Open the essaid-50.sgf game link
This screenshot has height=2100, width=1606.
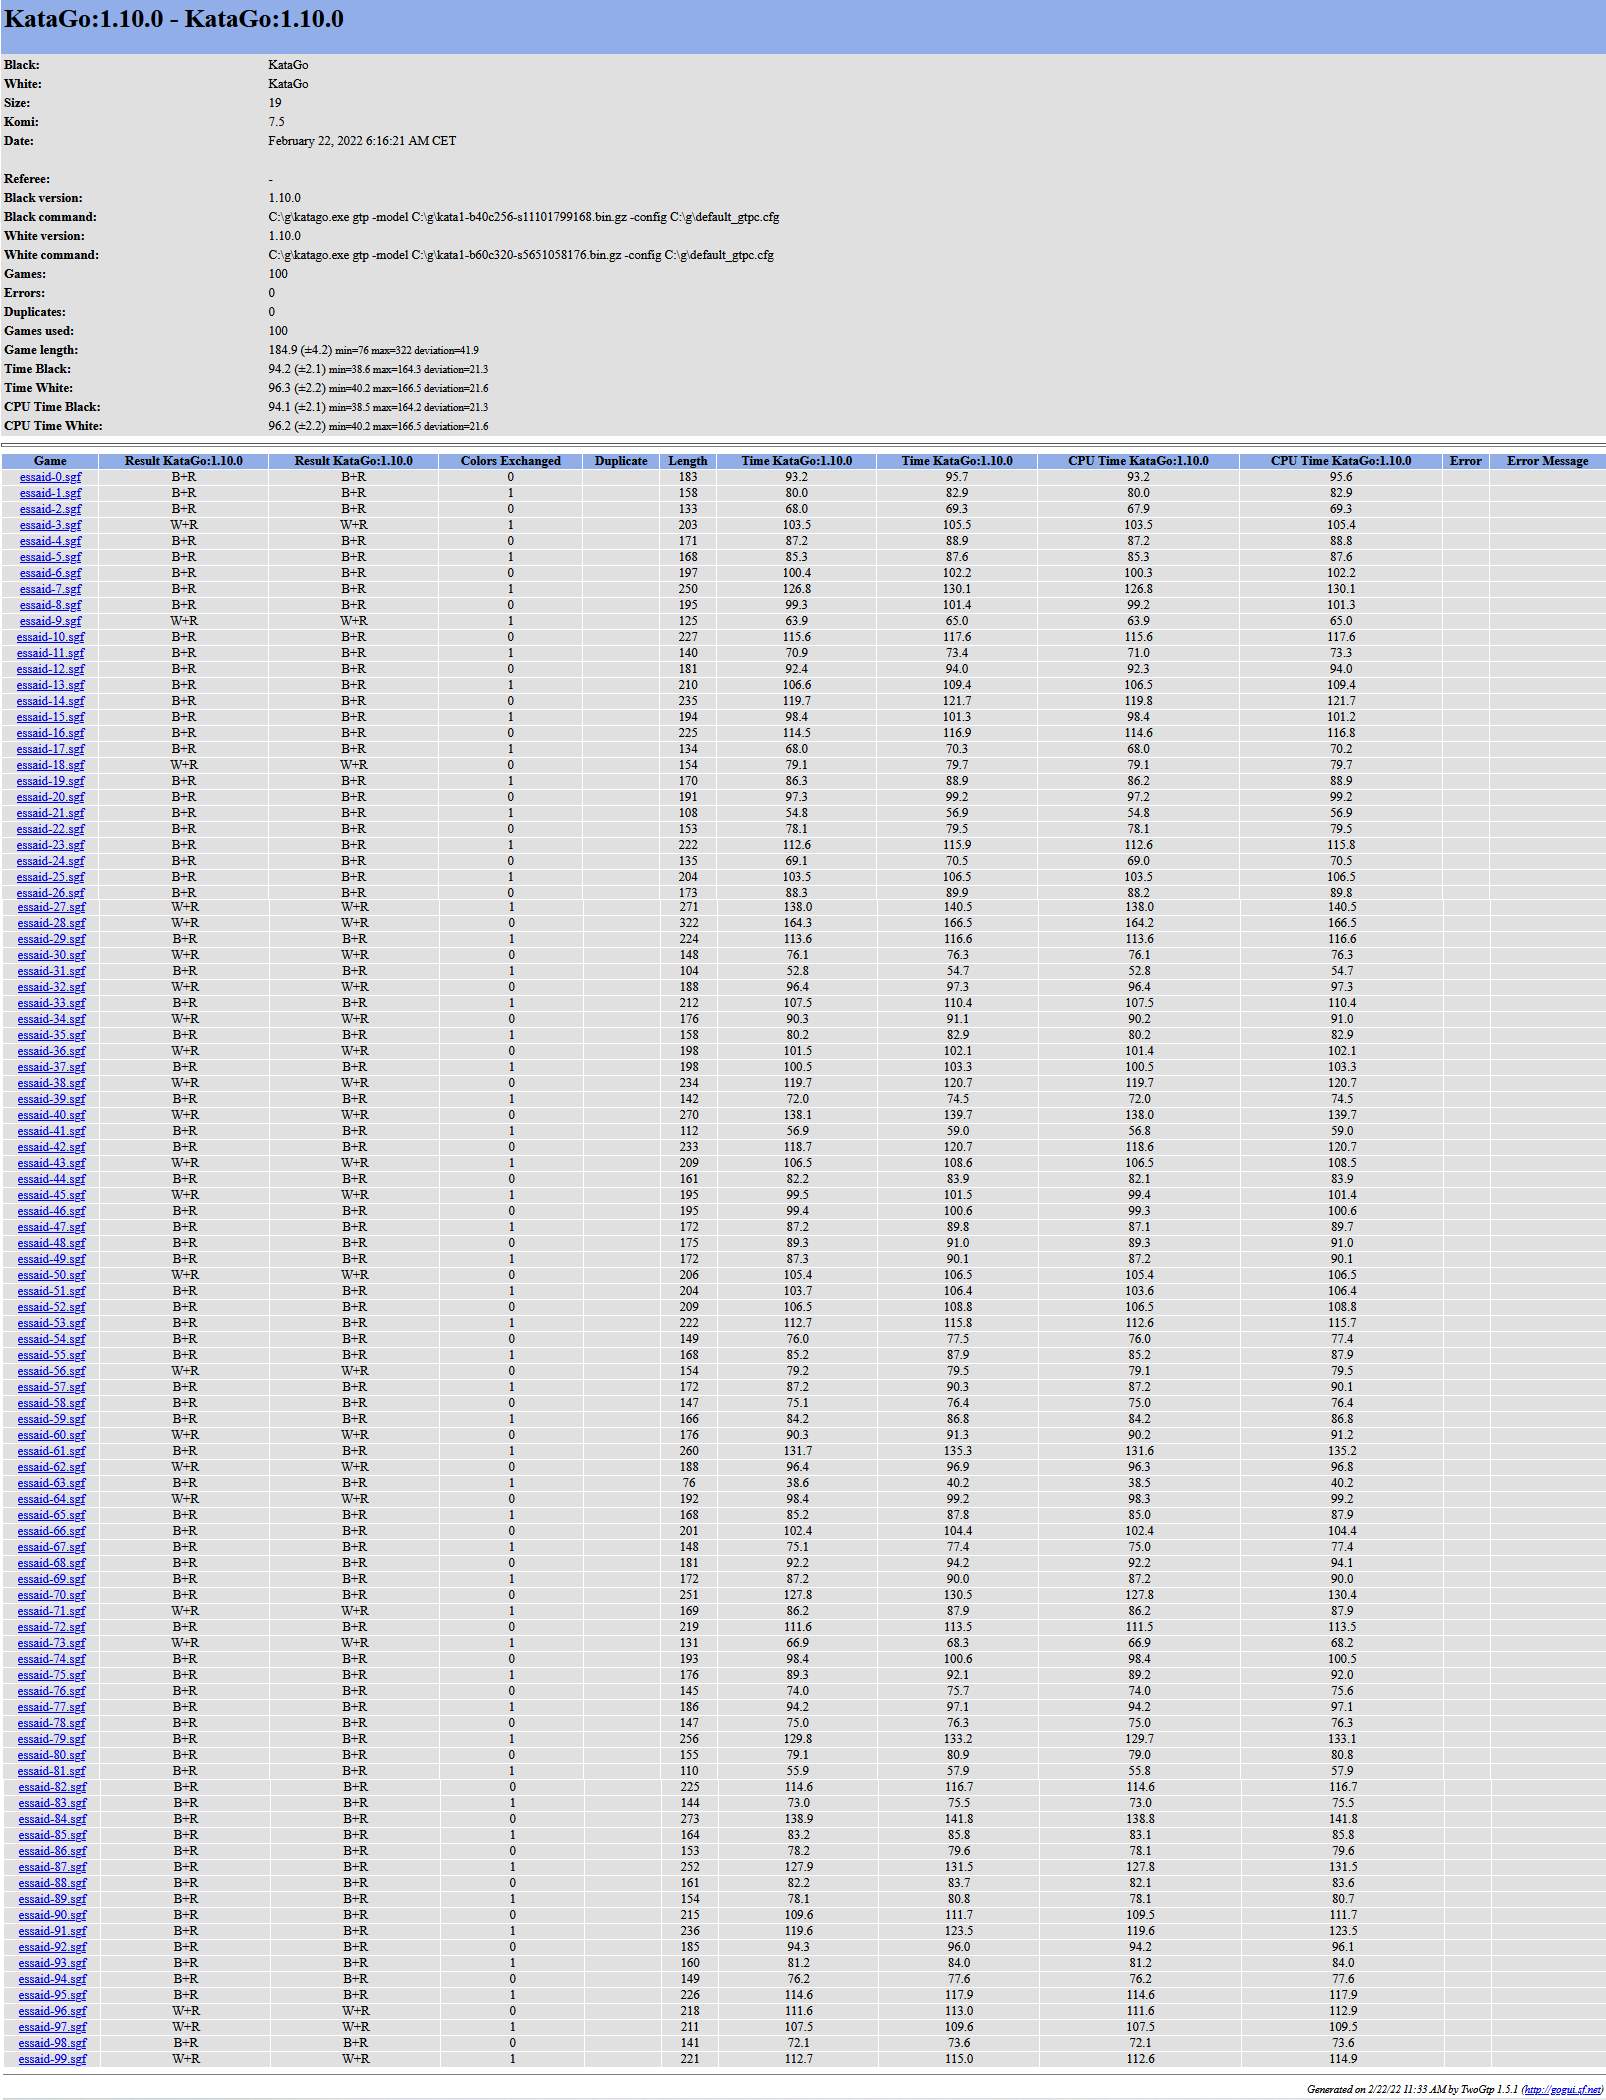click(51, 1275)
